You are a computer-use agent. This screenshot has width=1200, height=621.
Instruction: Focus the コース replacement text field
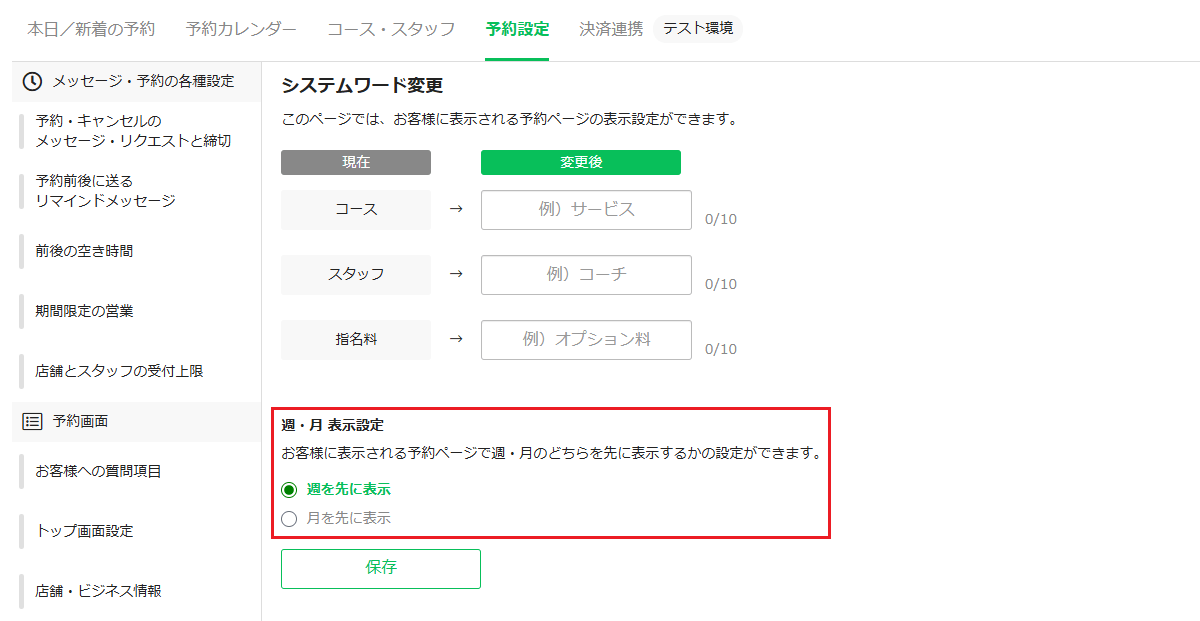[x=586, y=210]
